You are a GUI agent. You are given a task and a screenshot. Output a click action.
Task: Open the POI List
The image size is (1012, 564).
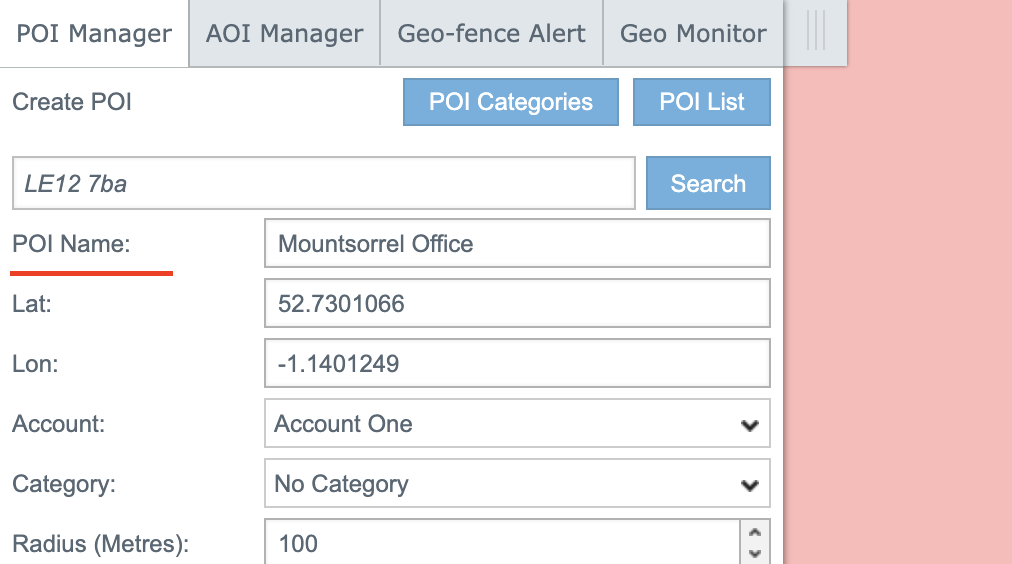pyautogui.click(x=701, y=102)
